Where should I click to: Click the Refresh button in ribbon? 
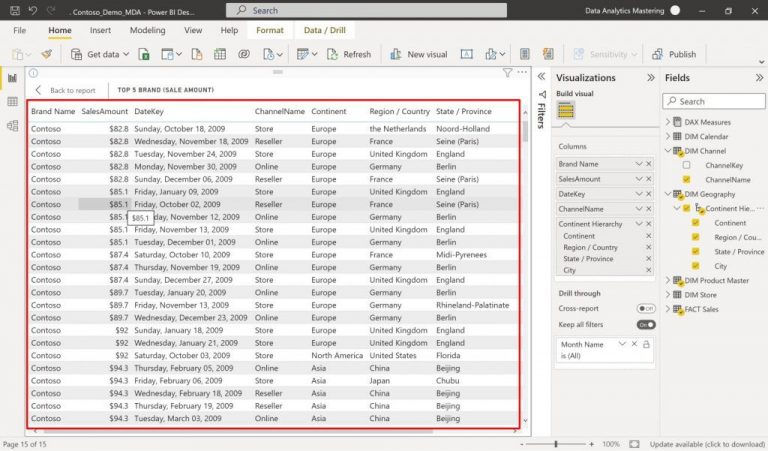(x=349, y=54)
